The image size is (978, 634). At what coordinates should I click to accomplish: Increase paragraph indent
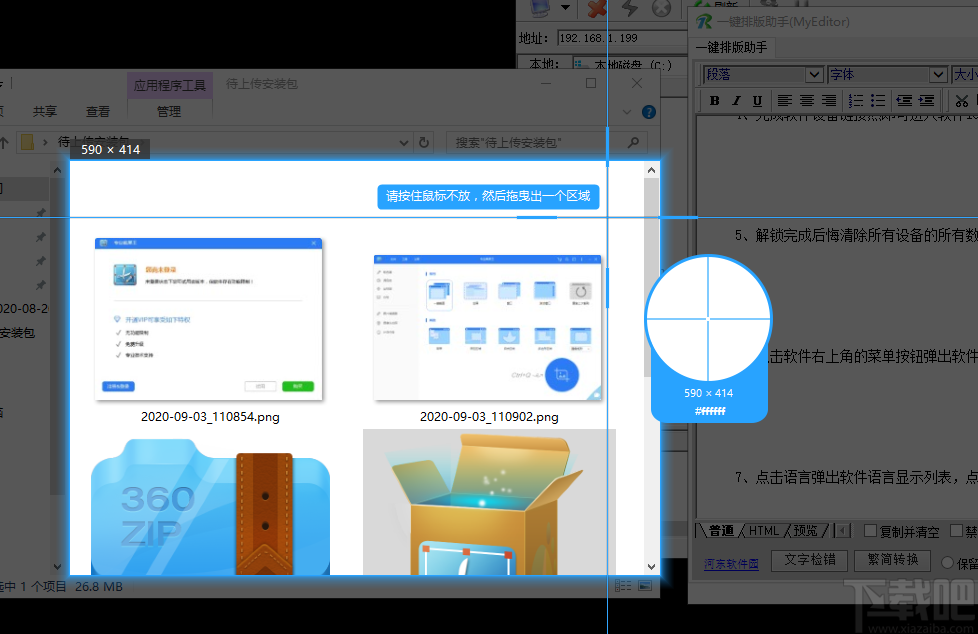[925, 100]
